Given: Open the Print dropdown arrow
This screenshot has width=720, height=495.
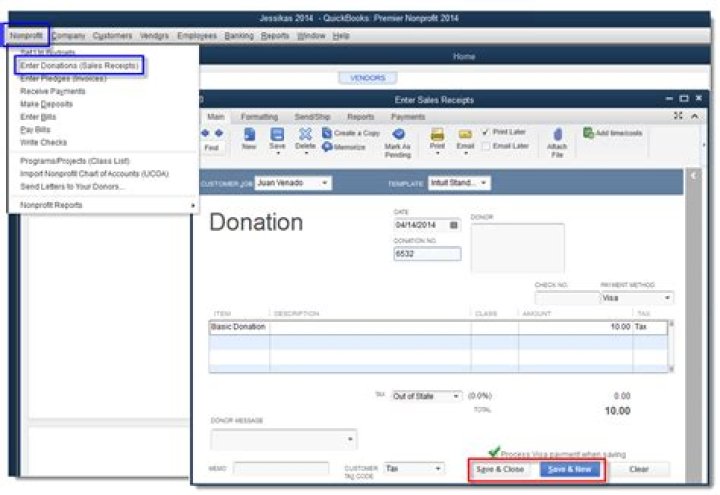Looking at the screenshot, I should 437,153.
